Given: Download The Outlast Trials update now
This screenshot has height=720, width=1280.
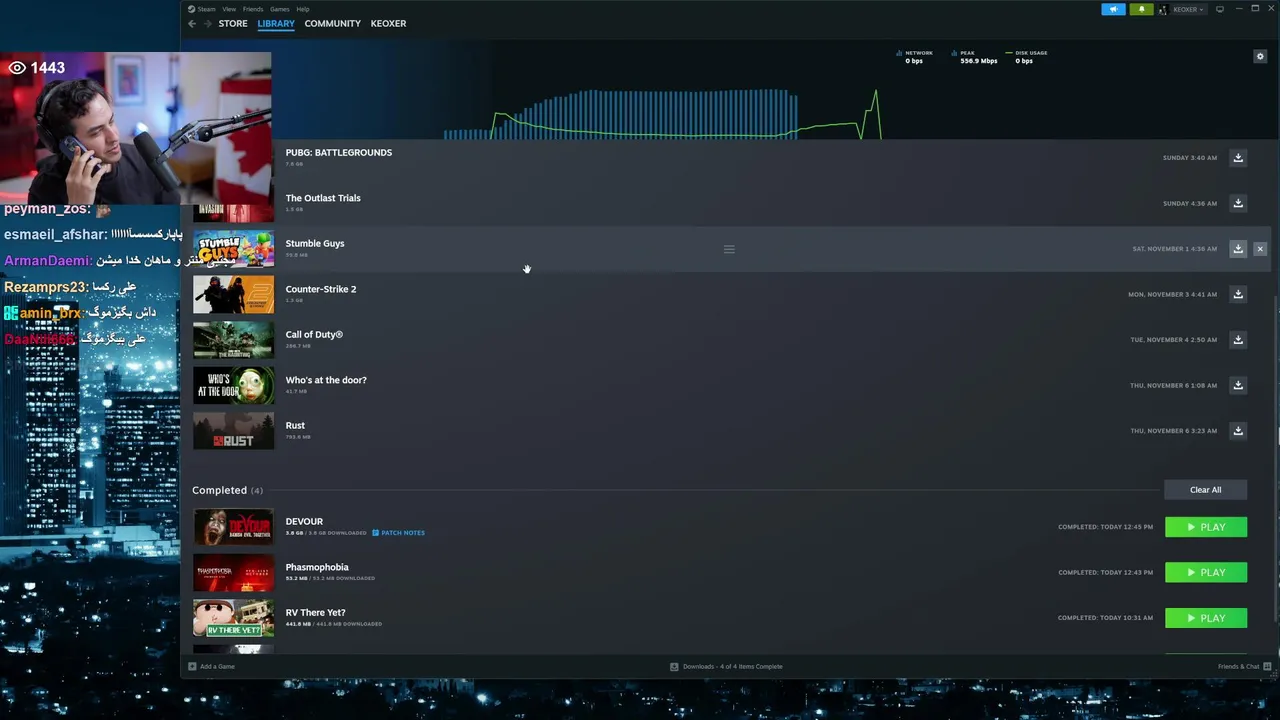Looking at the screenshot, I should (x=1238, y=203).
